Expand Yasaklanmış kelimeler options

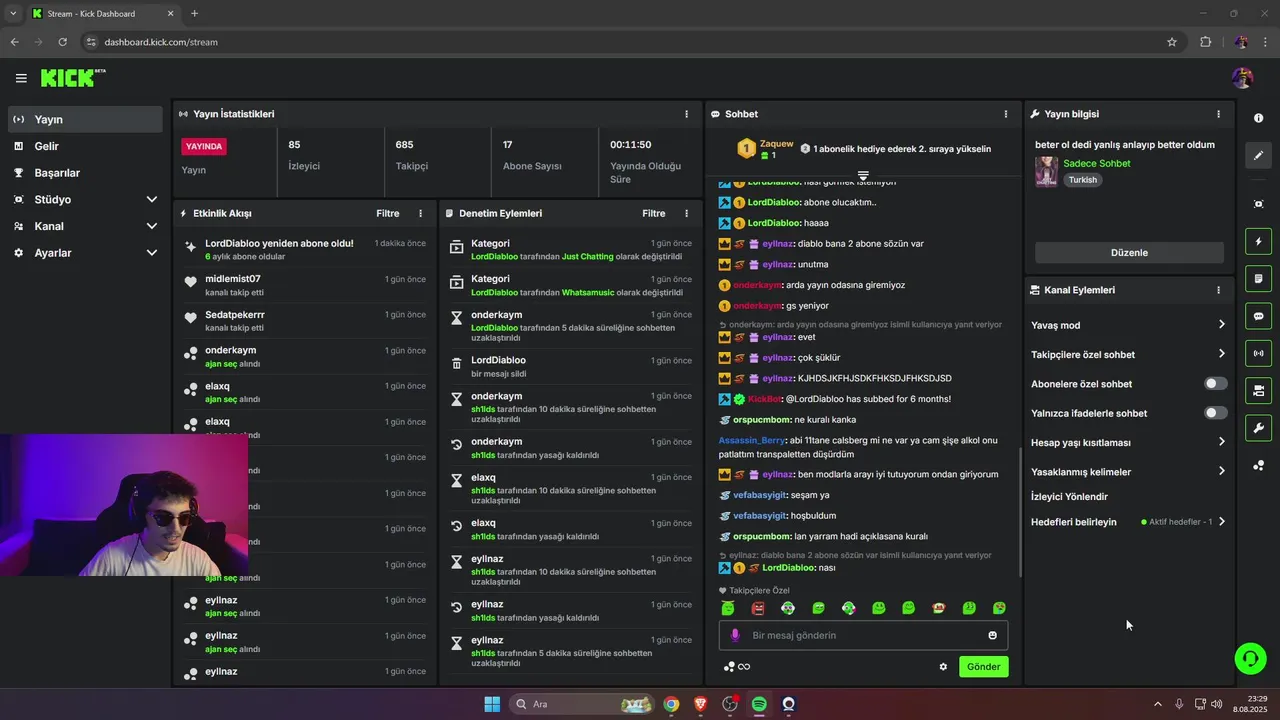pyautogui.click(x=1221, y=471)
